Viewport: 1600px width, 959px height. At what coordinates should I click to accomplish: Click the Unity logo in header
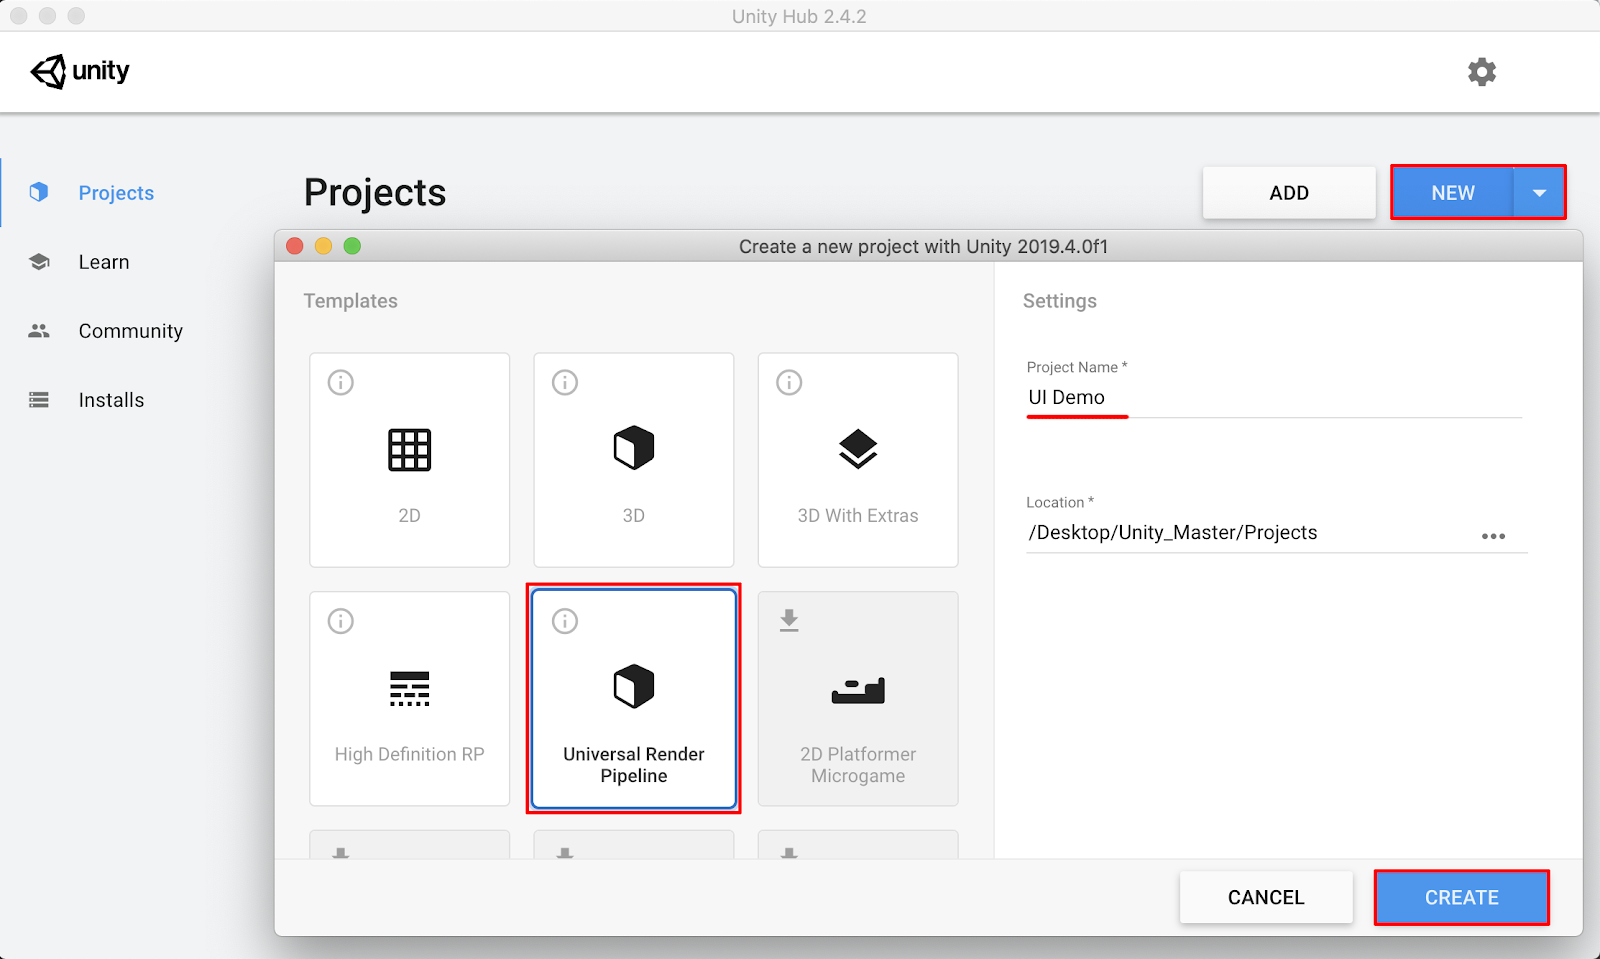coord(80,72)
